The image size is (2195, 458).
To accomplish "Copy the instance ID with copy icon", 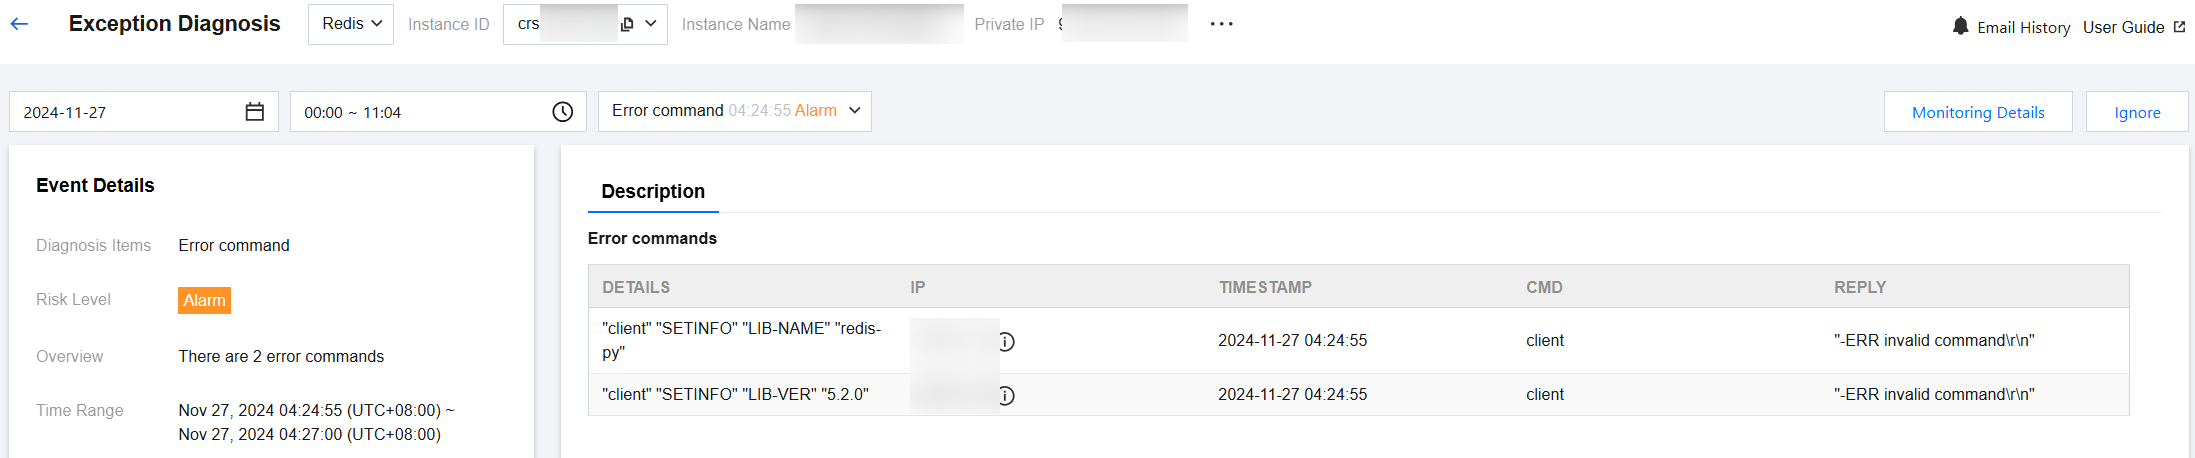I will [627, 24].
